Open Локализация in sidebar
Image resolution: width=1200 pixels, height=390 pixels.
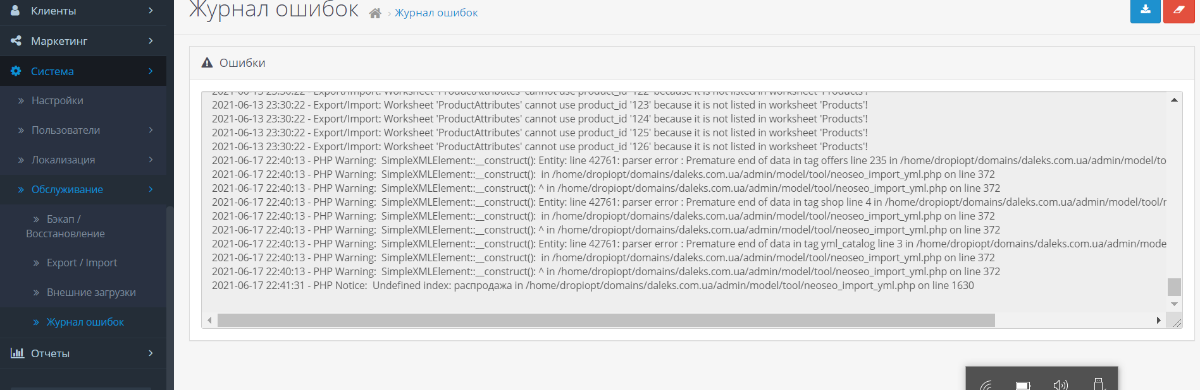(63, 160)
